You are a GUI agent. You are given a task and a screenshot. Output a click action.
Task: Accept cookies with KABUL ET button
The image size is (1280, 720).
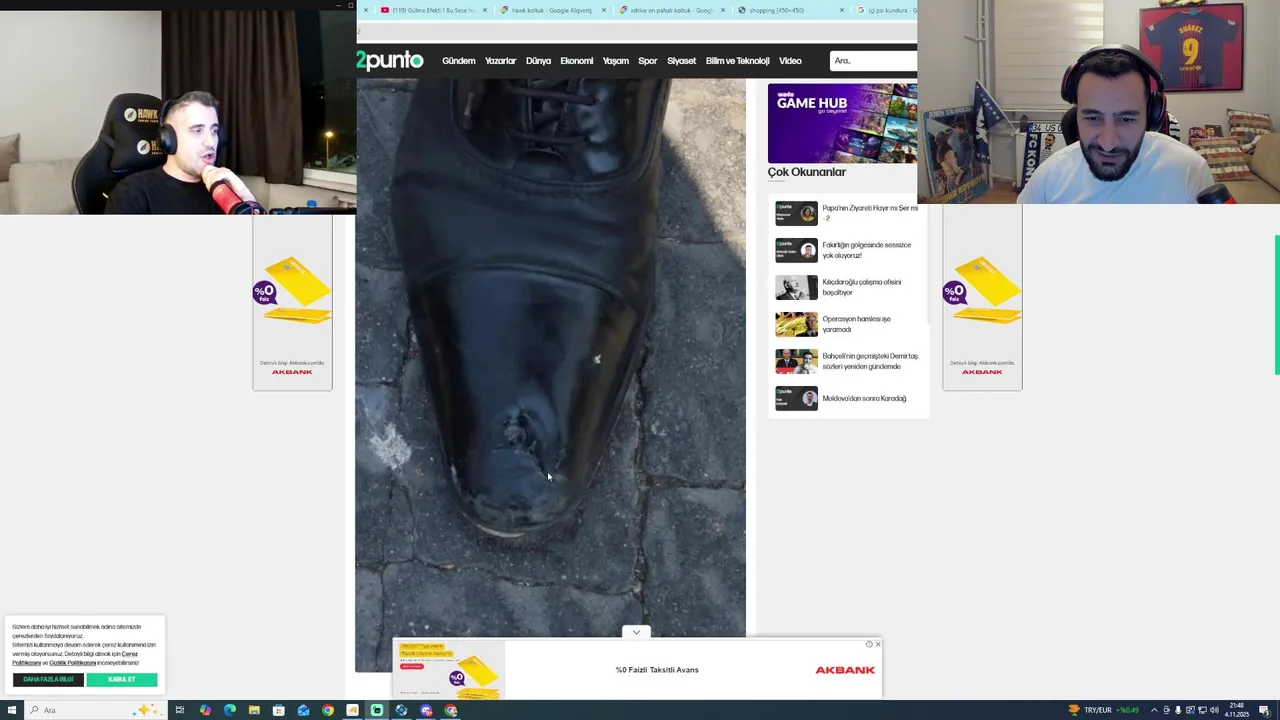coord(122,680)
